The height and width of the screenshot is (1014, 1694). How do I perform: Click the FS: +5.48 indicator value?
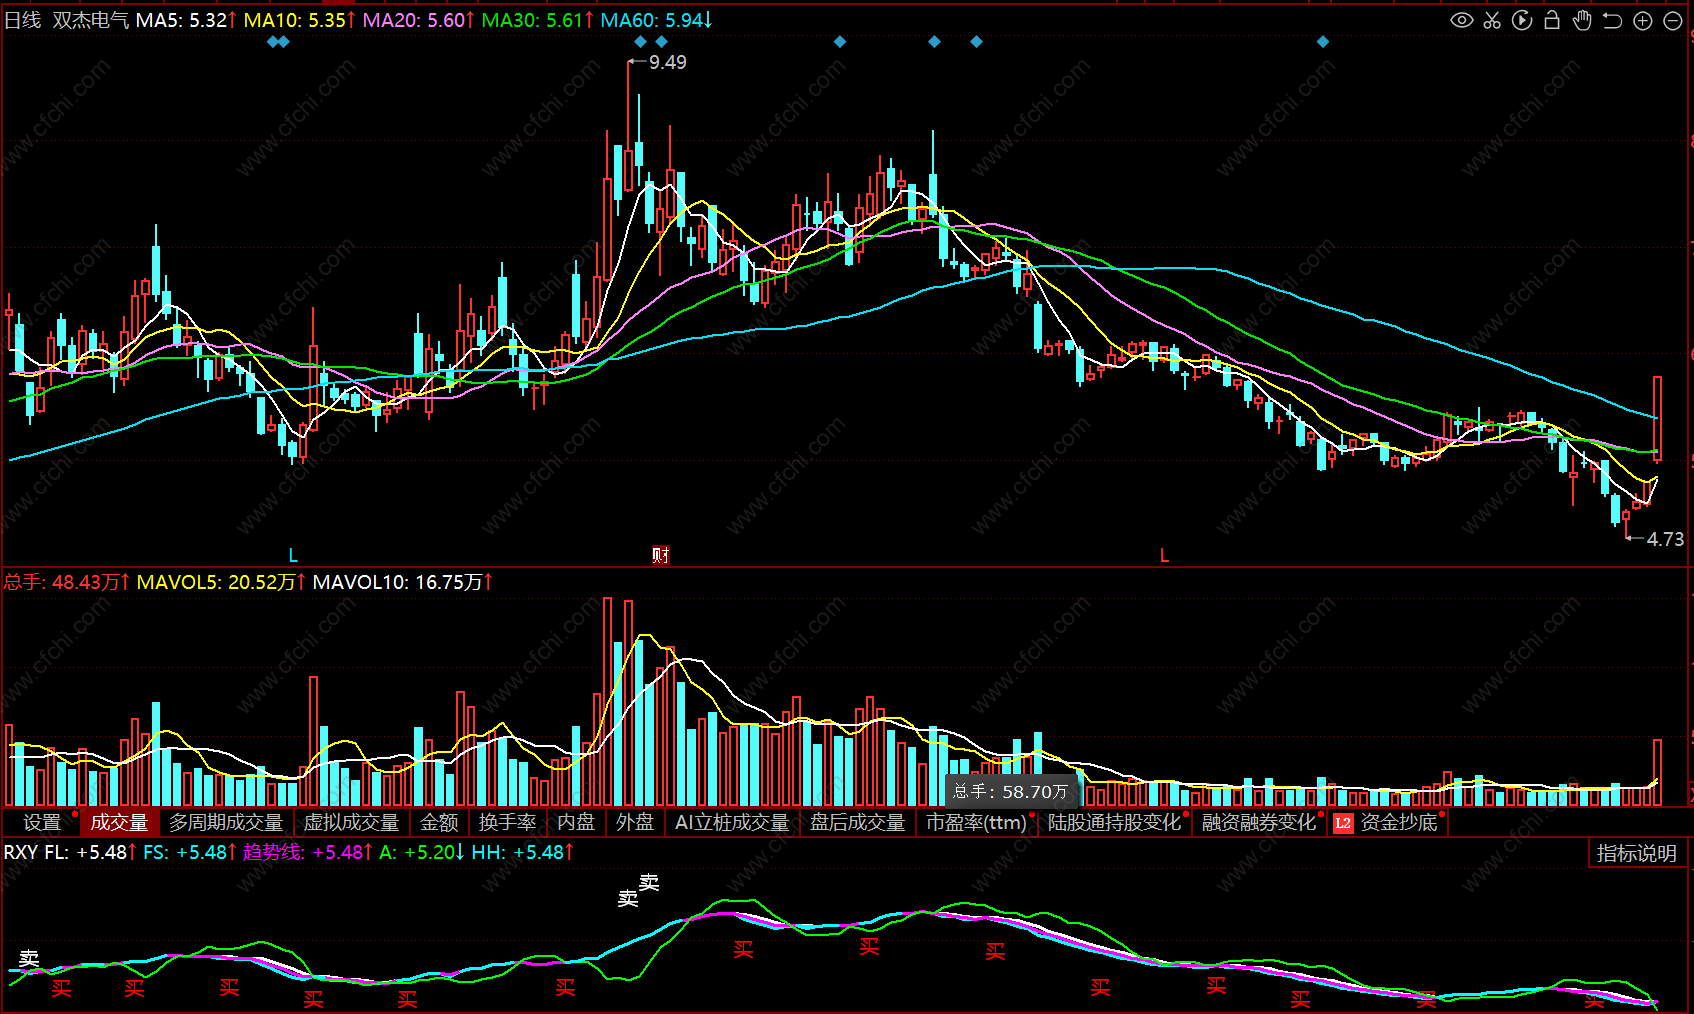point(190,852)
